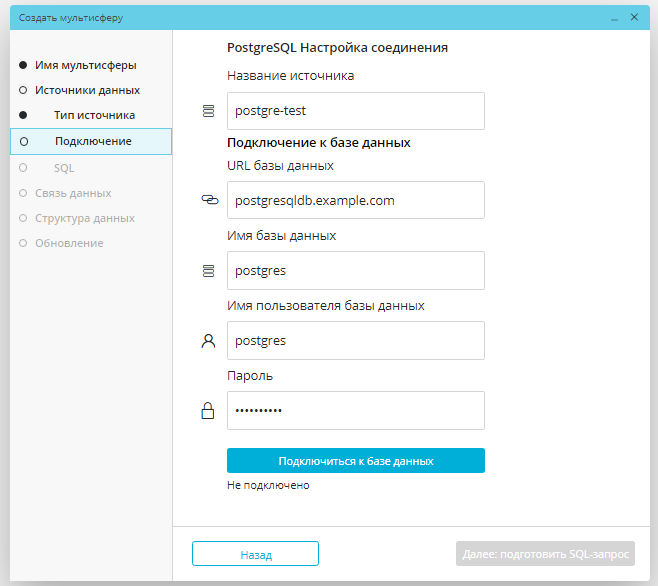Click the 'Название источника' field with postgre-test

click(x=356, y=111)
